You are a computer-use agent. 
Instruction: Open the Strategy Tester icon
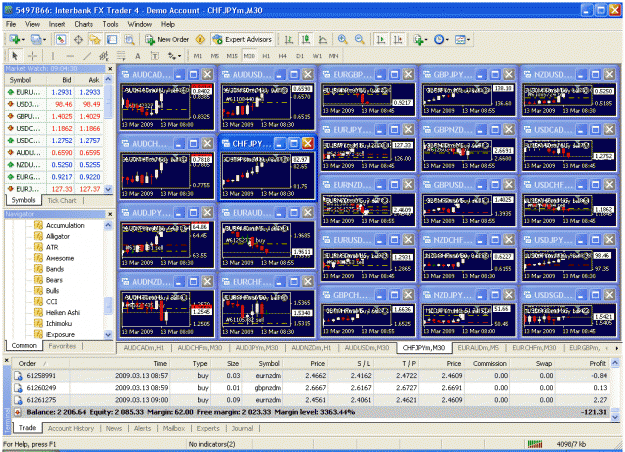point(129,39)
